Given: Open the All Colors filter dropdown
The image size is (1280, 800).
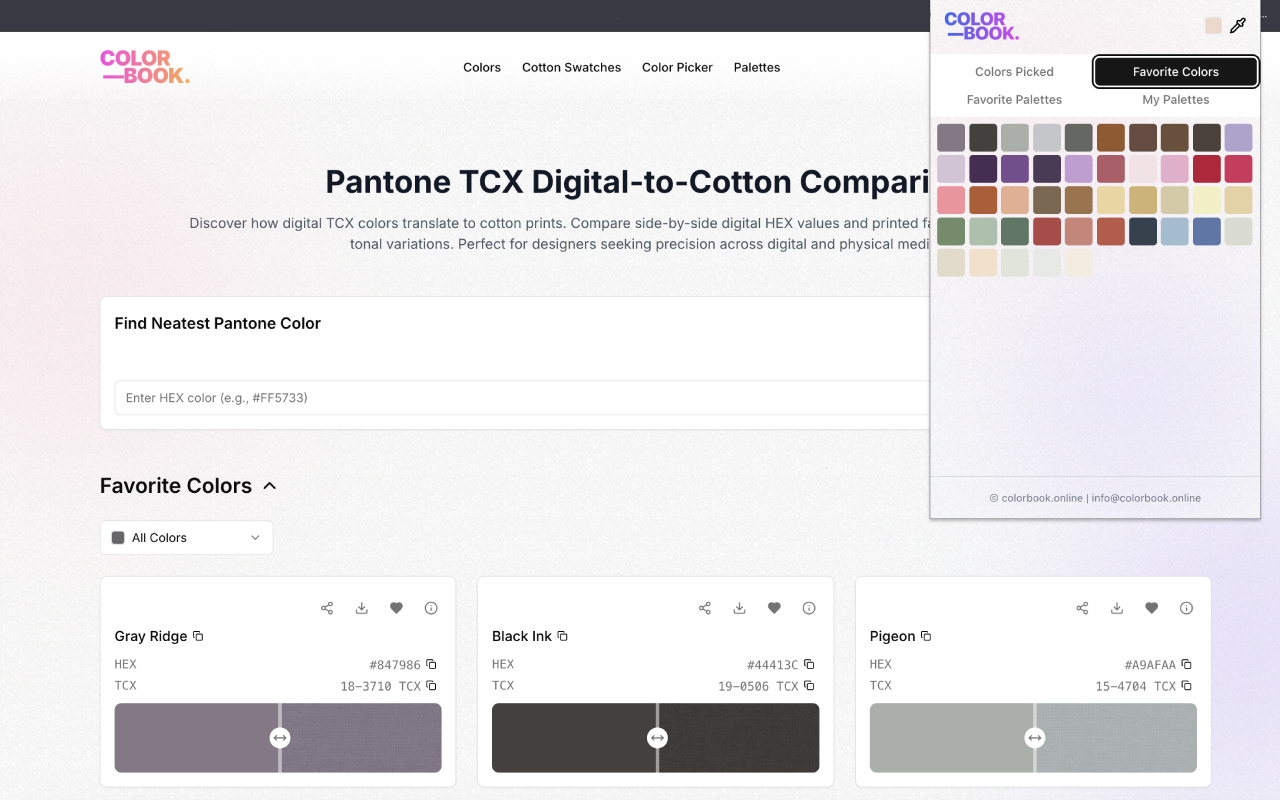Looking at the screenshot, I should [186, 538].
